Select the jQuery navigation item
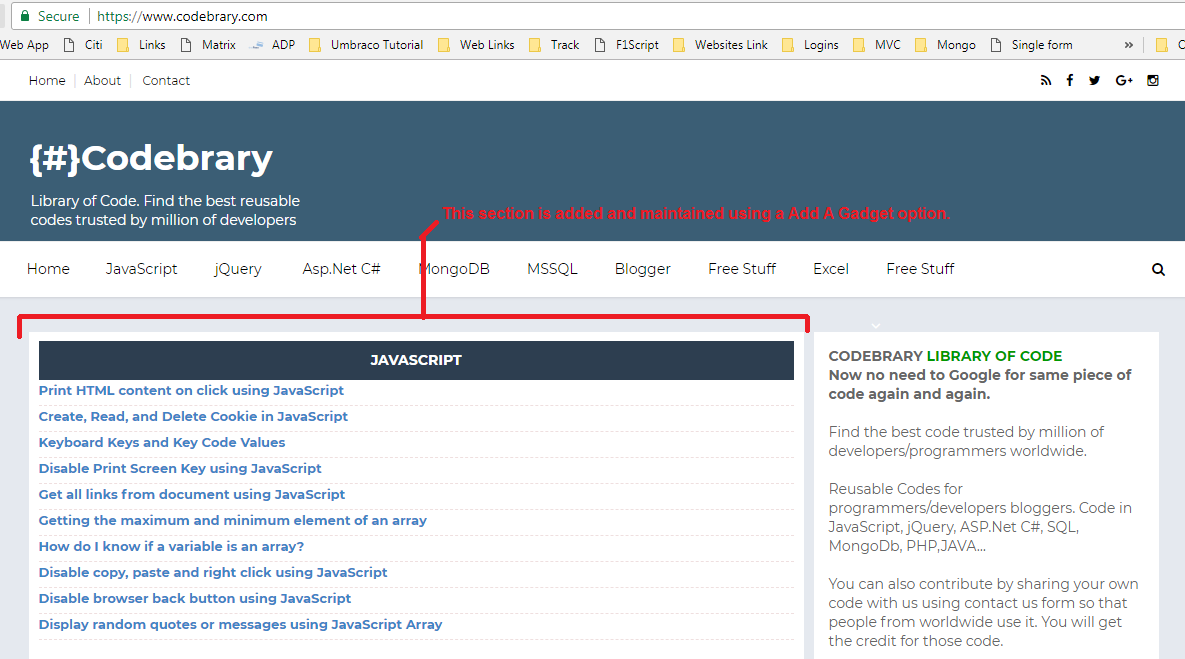This screenshot has height=659, width=1185. [x=238, y=269]
